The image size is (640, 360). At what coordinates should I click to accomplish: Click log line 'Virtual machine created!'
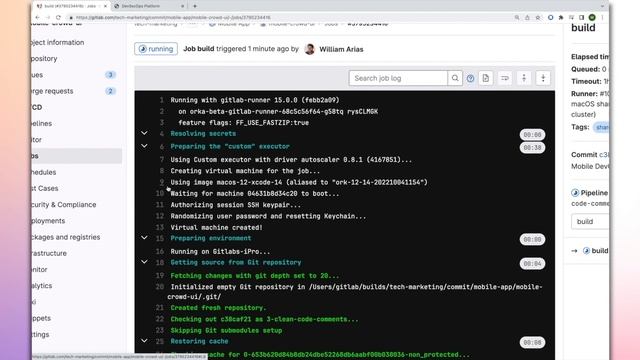pyautogui.click(x=216, y=227)
